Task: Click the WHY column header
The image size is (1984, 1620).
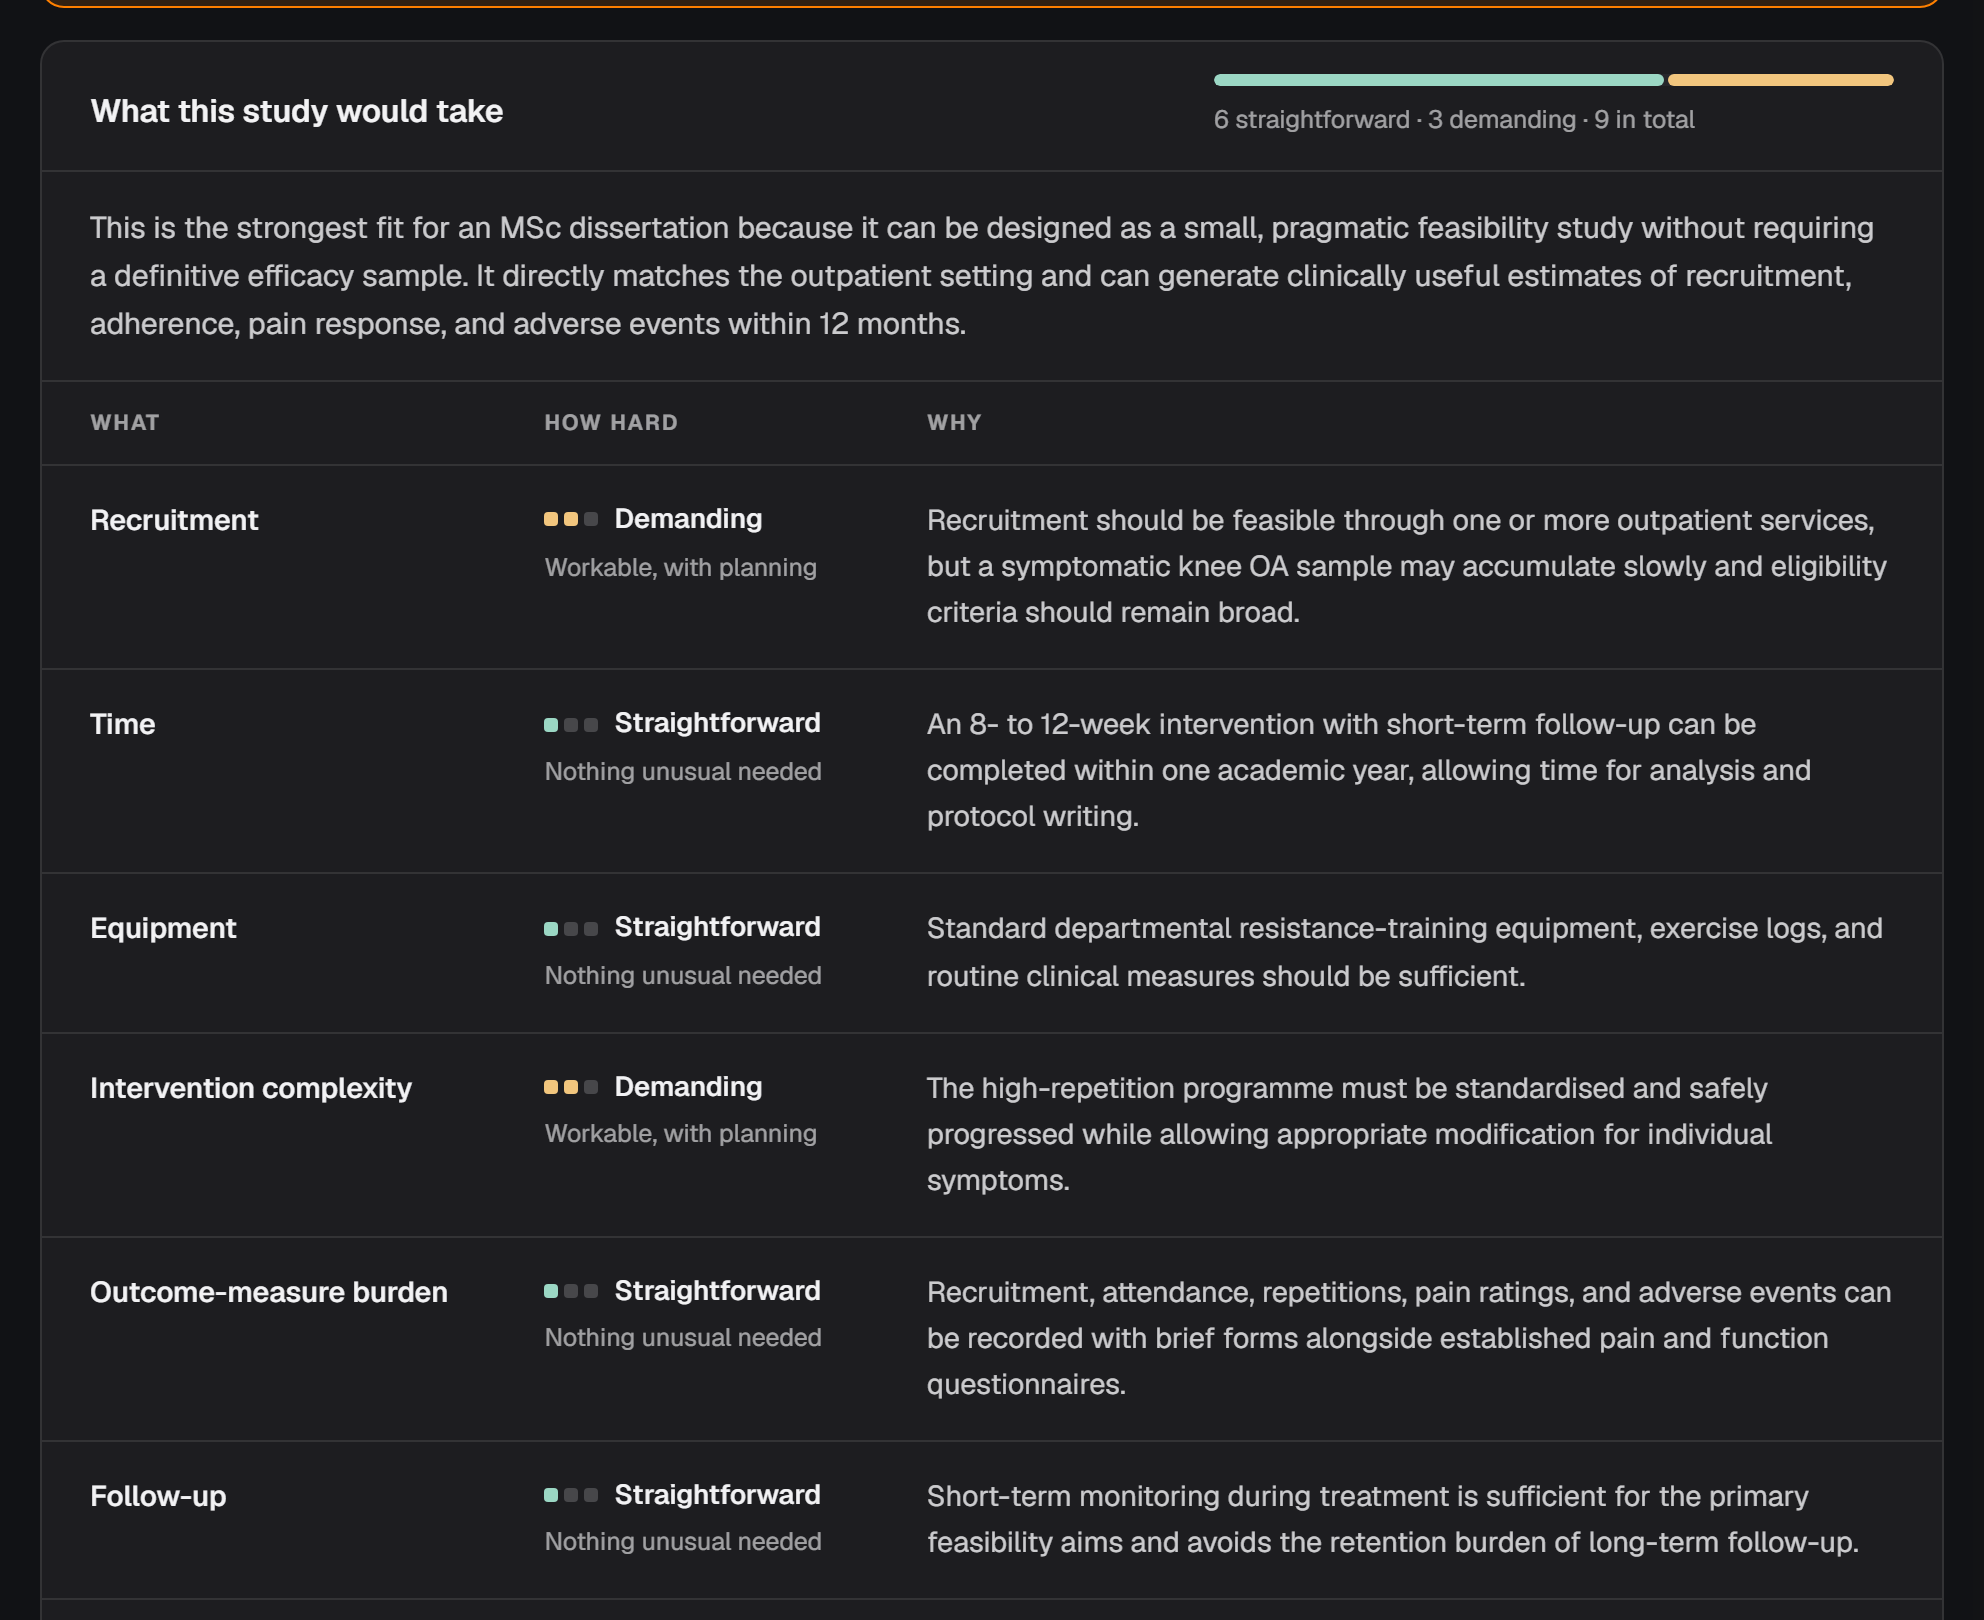Action: (954, 422)
